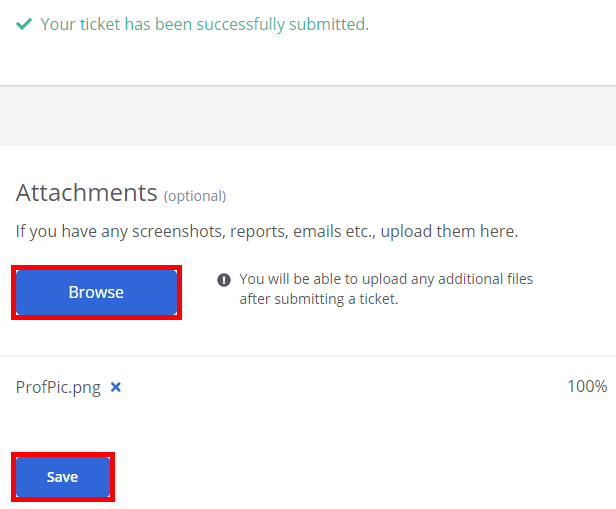Remove the ProfPic.png attachment
This screenshot has height=509, width=616.
116,387
